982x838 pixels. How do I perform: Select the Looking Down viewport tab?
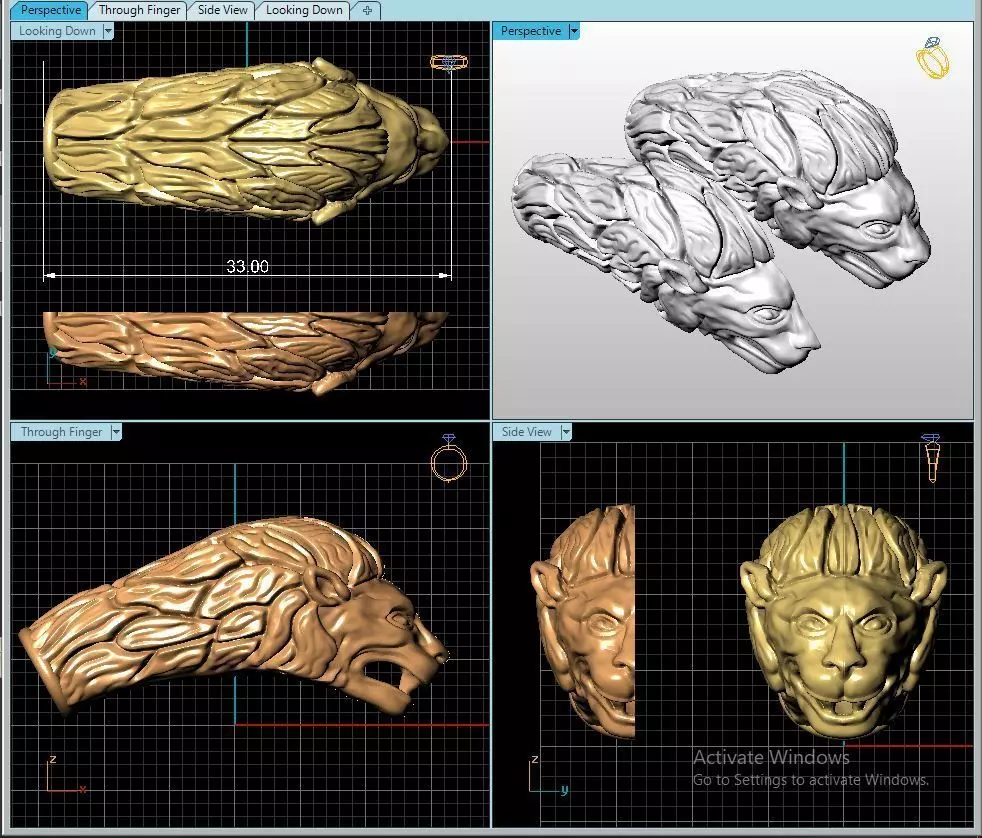[304, 10]
